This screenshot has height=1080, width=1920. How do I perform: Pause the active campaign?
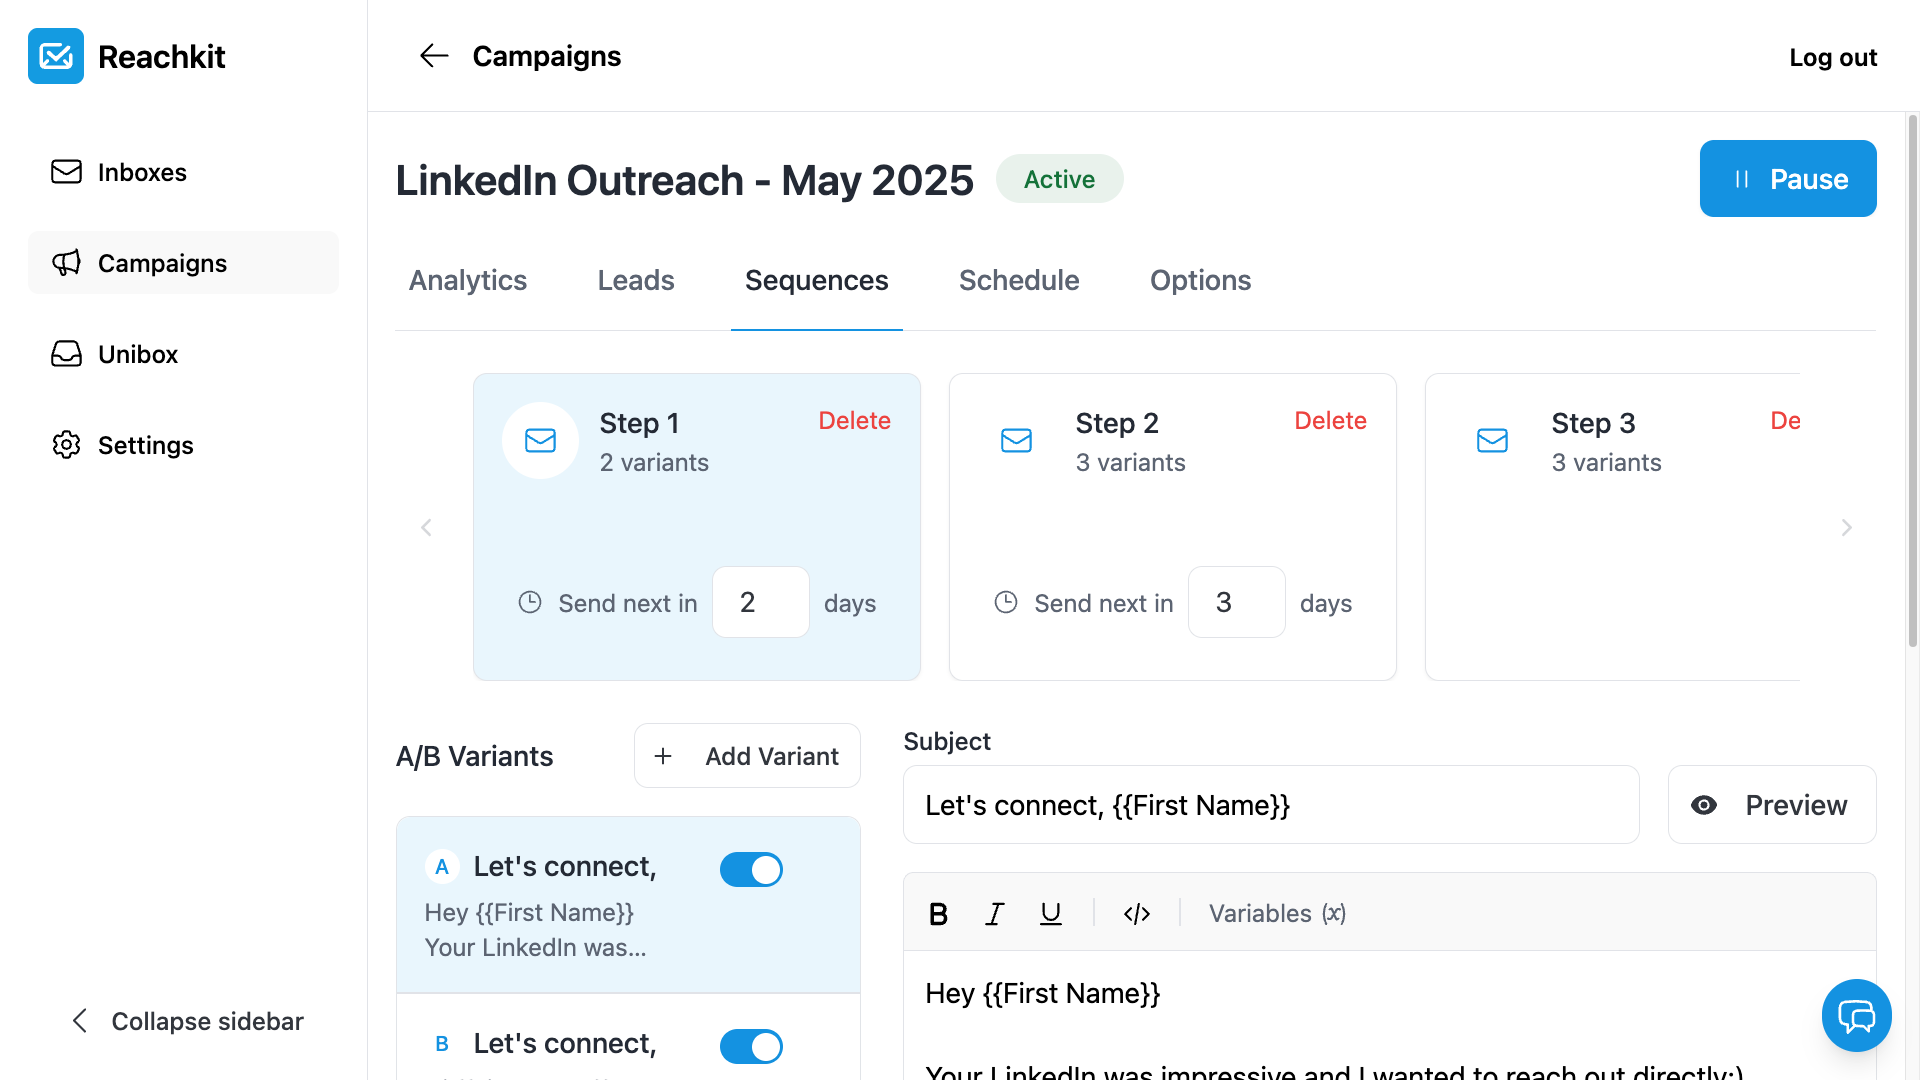tap(1787, 179)
